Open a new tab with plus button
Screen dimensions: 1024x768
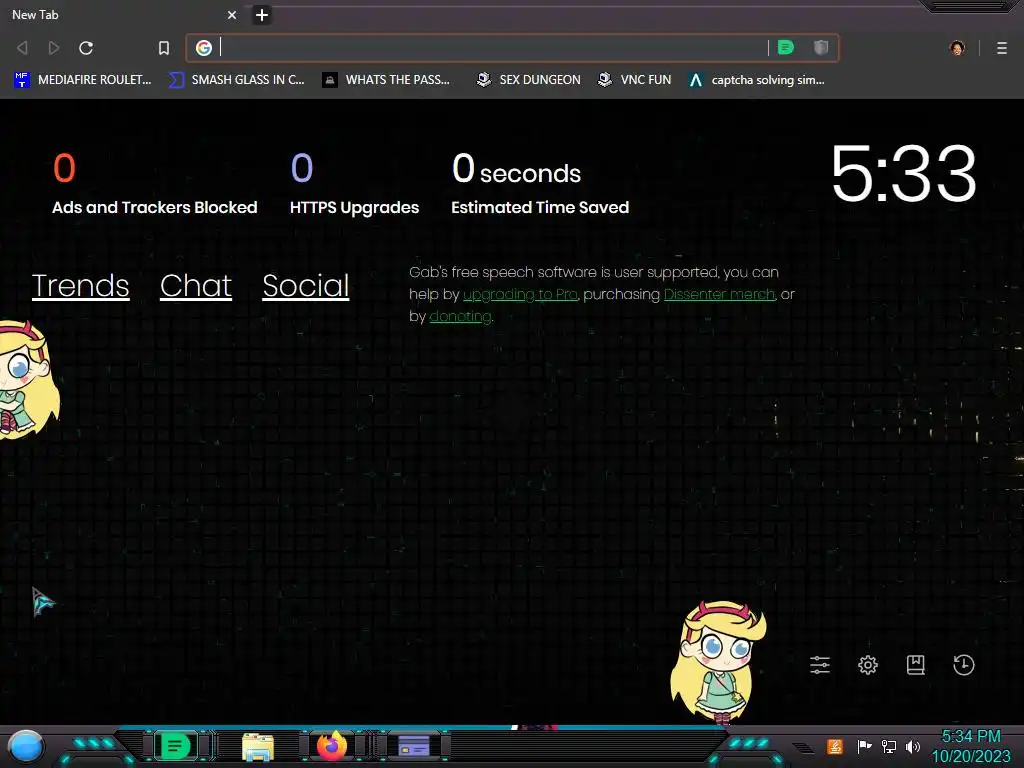tap(262, 15)
